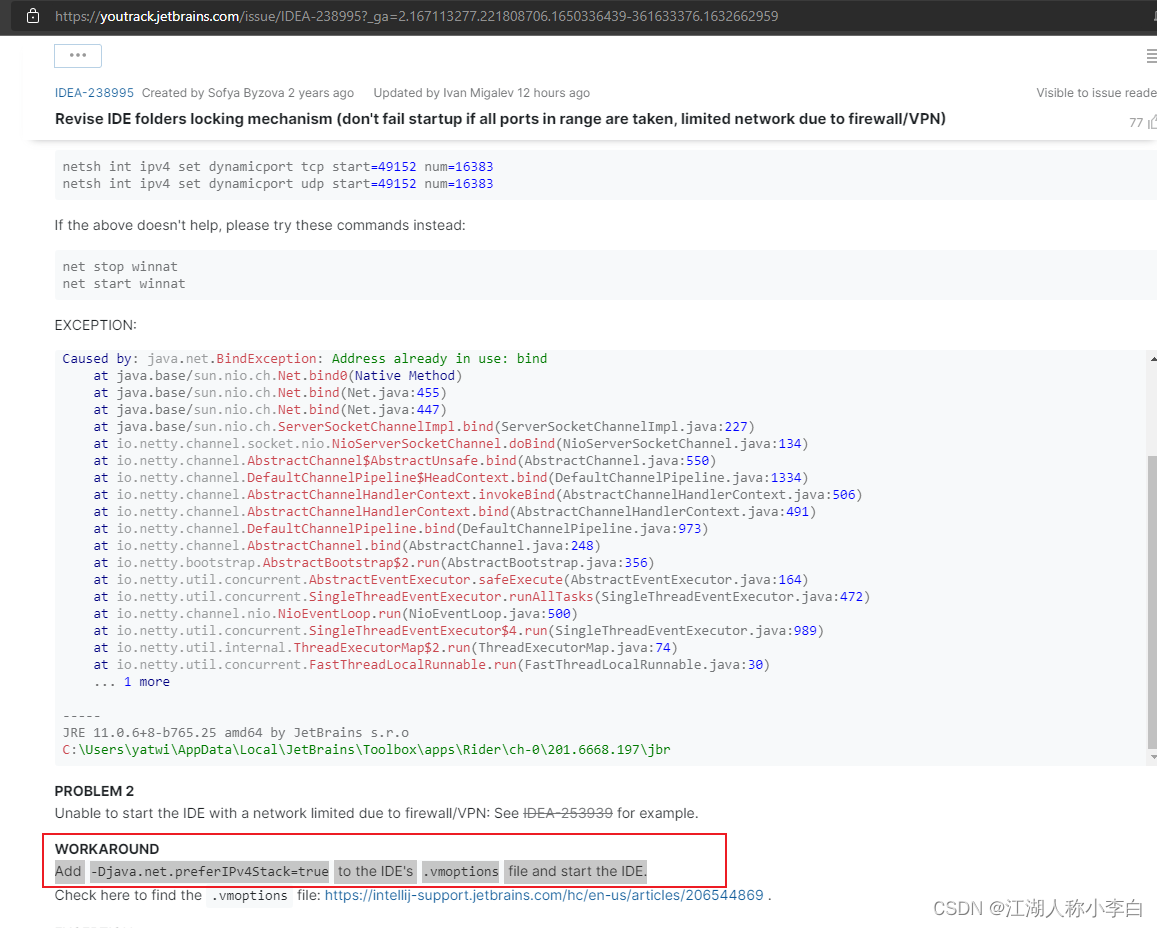Click the -Djava.net.preferIPv4Stack=true code snippet

(208, 871)
